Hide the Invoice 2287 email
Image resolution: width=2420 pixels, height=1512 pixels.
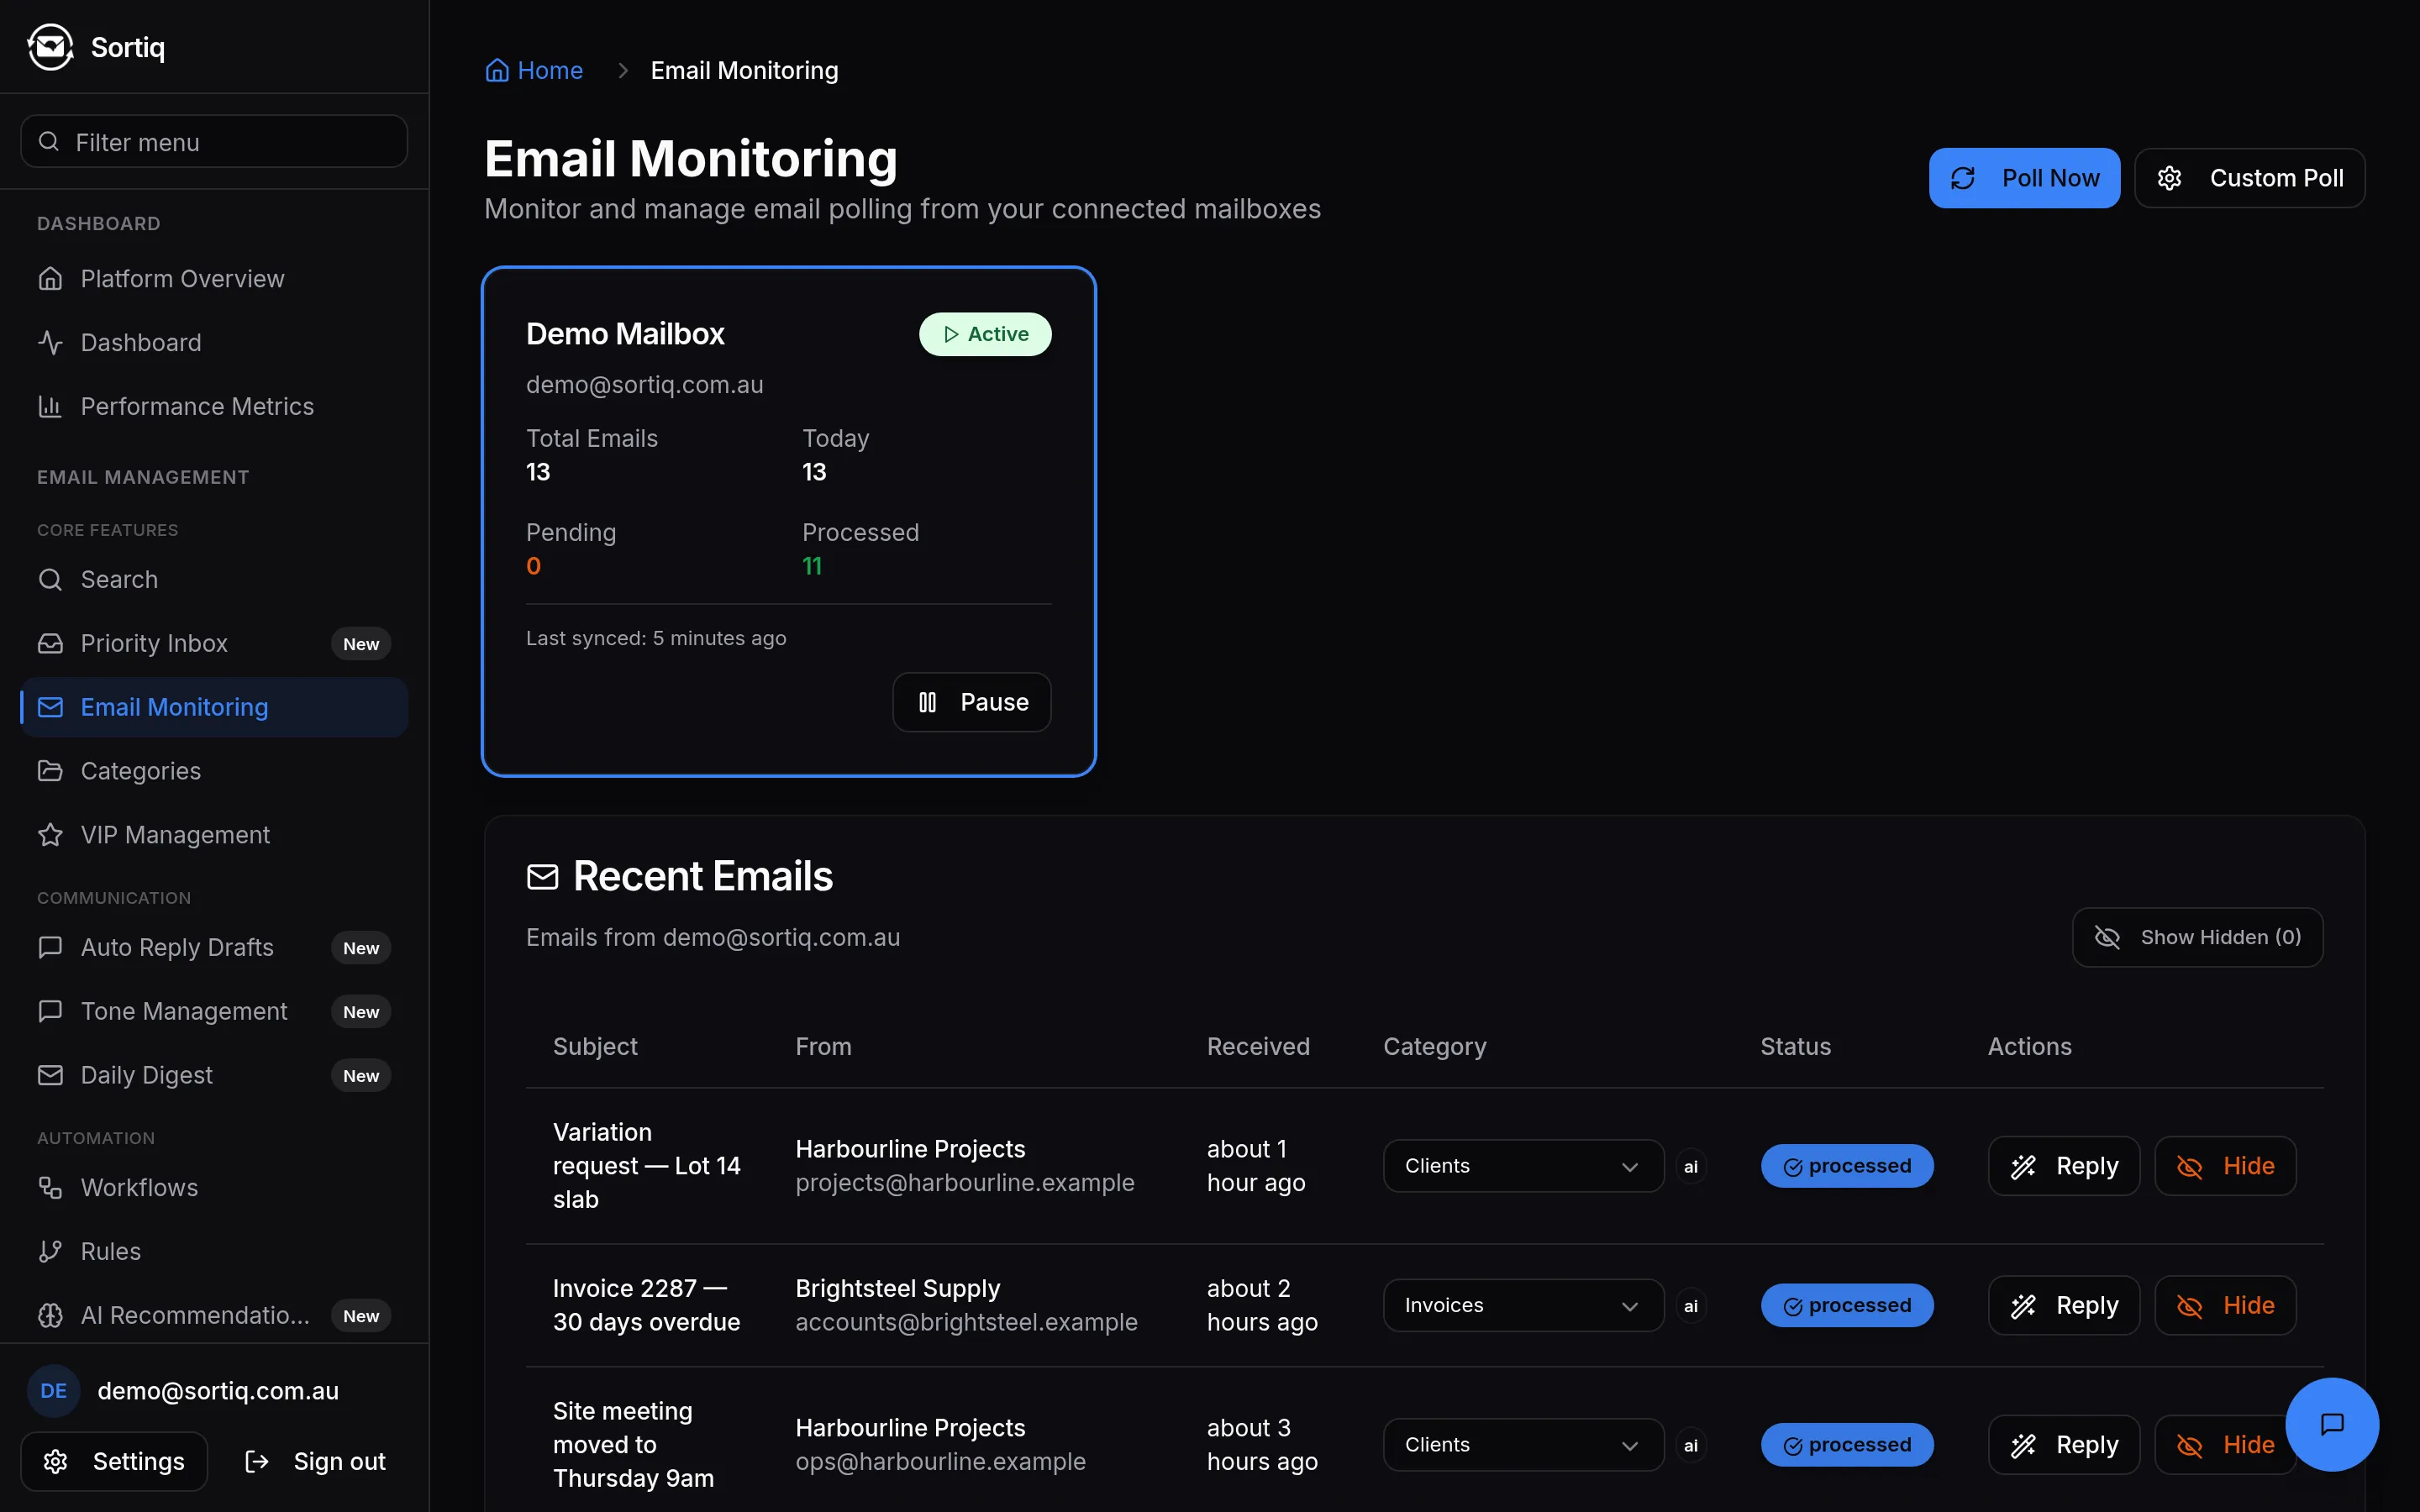2225,1305
